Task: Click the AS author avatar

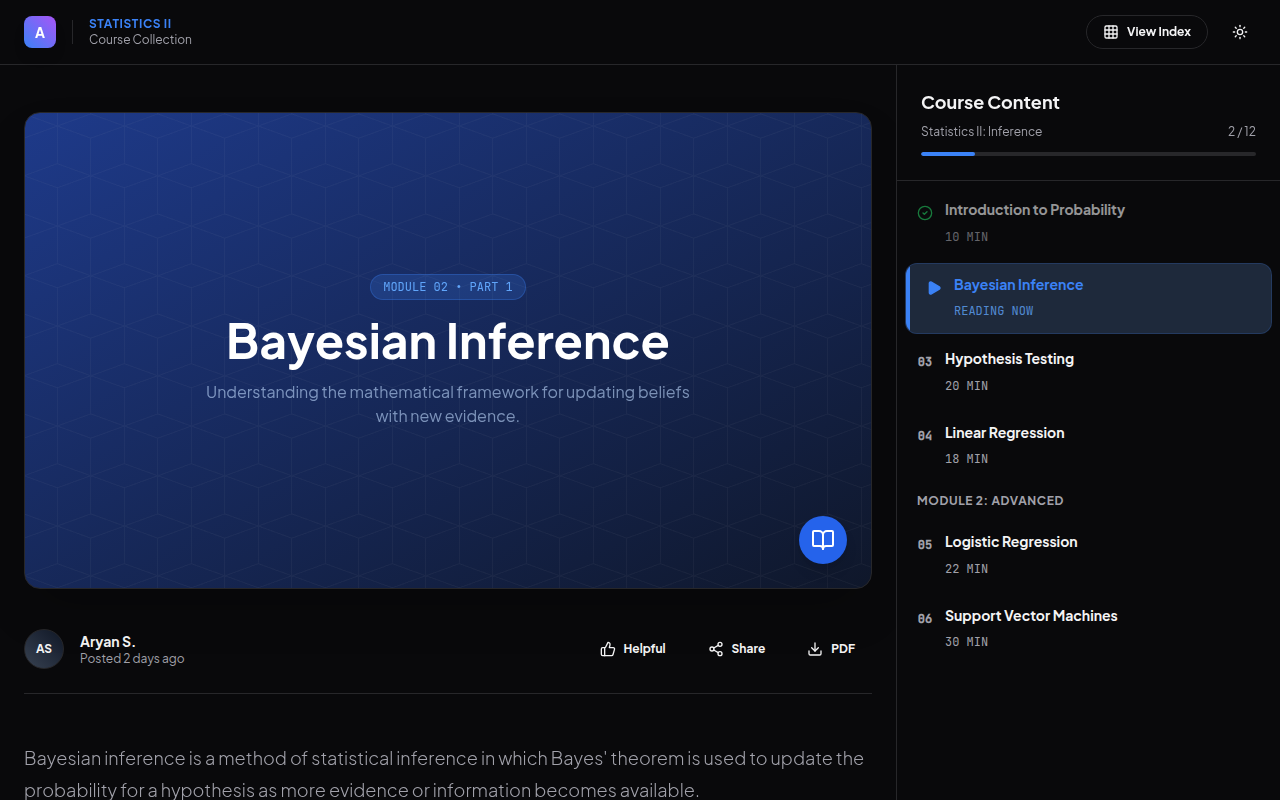Action: pyautogui.click(x=44, y=649)
